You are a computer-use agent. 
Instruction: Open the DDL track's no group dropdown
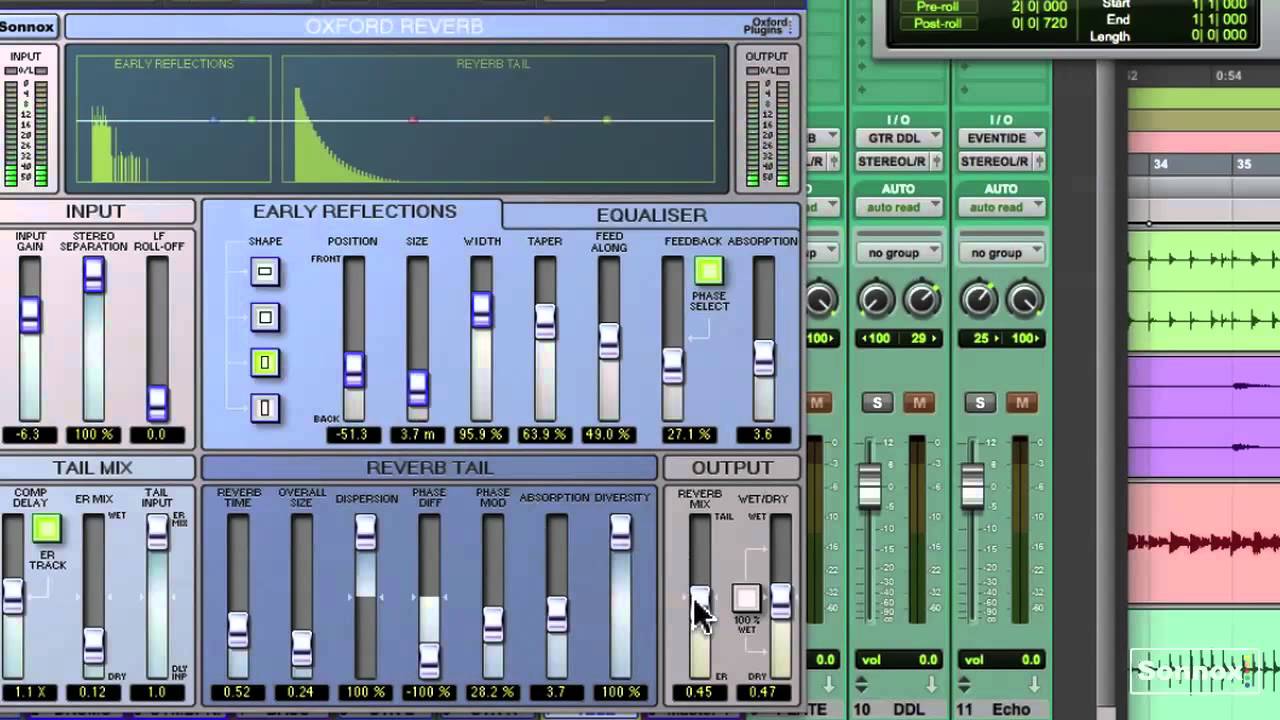pos(898,253)
